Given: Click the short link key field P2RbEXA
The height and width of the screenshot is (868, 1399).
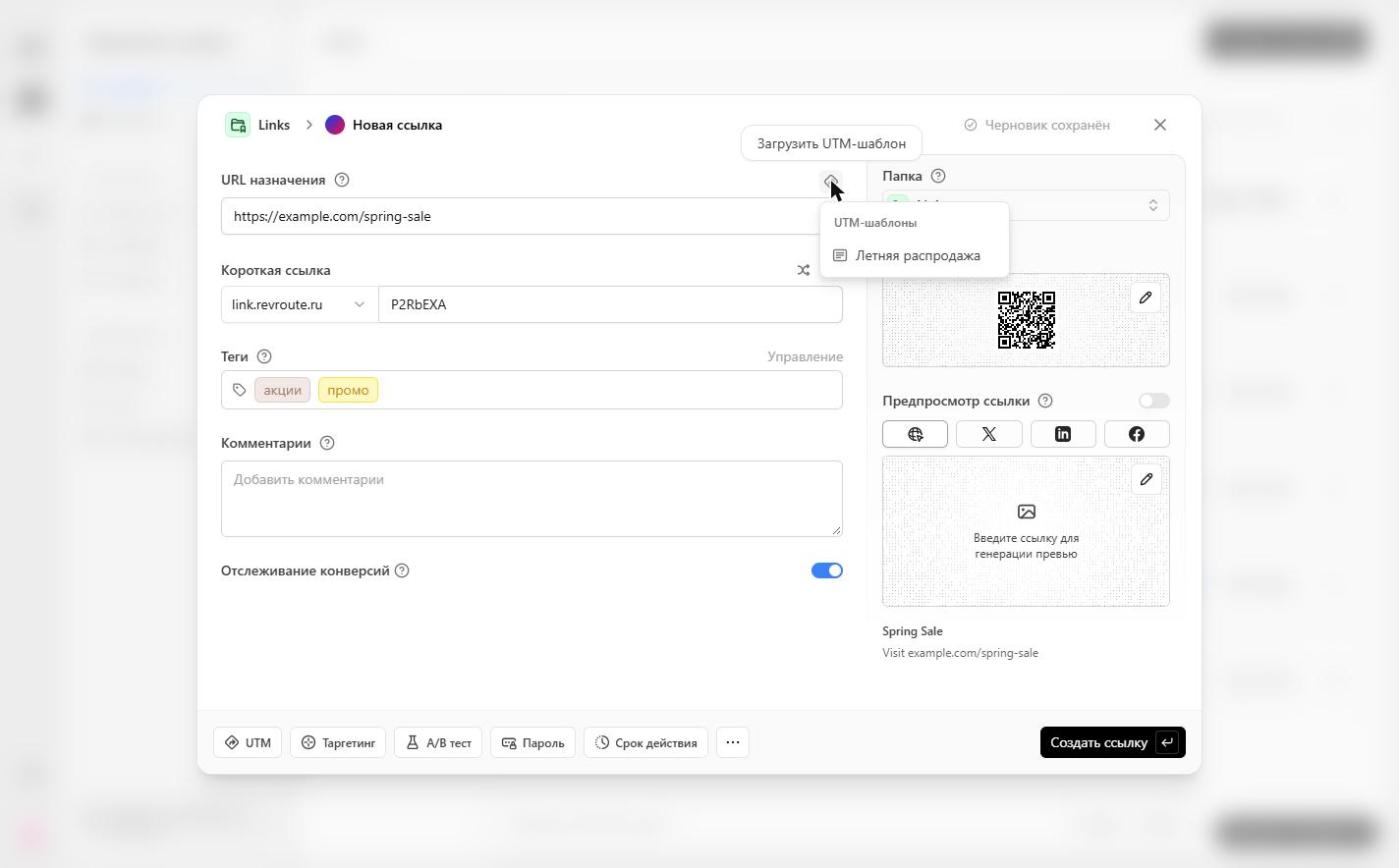Looking at the screenshot, I should (x=610, y=305).
